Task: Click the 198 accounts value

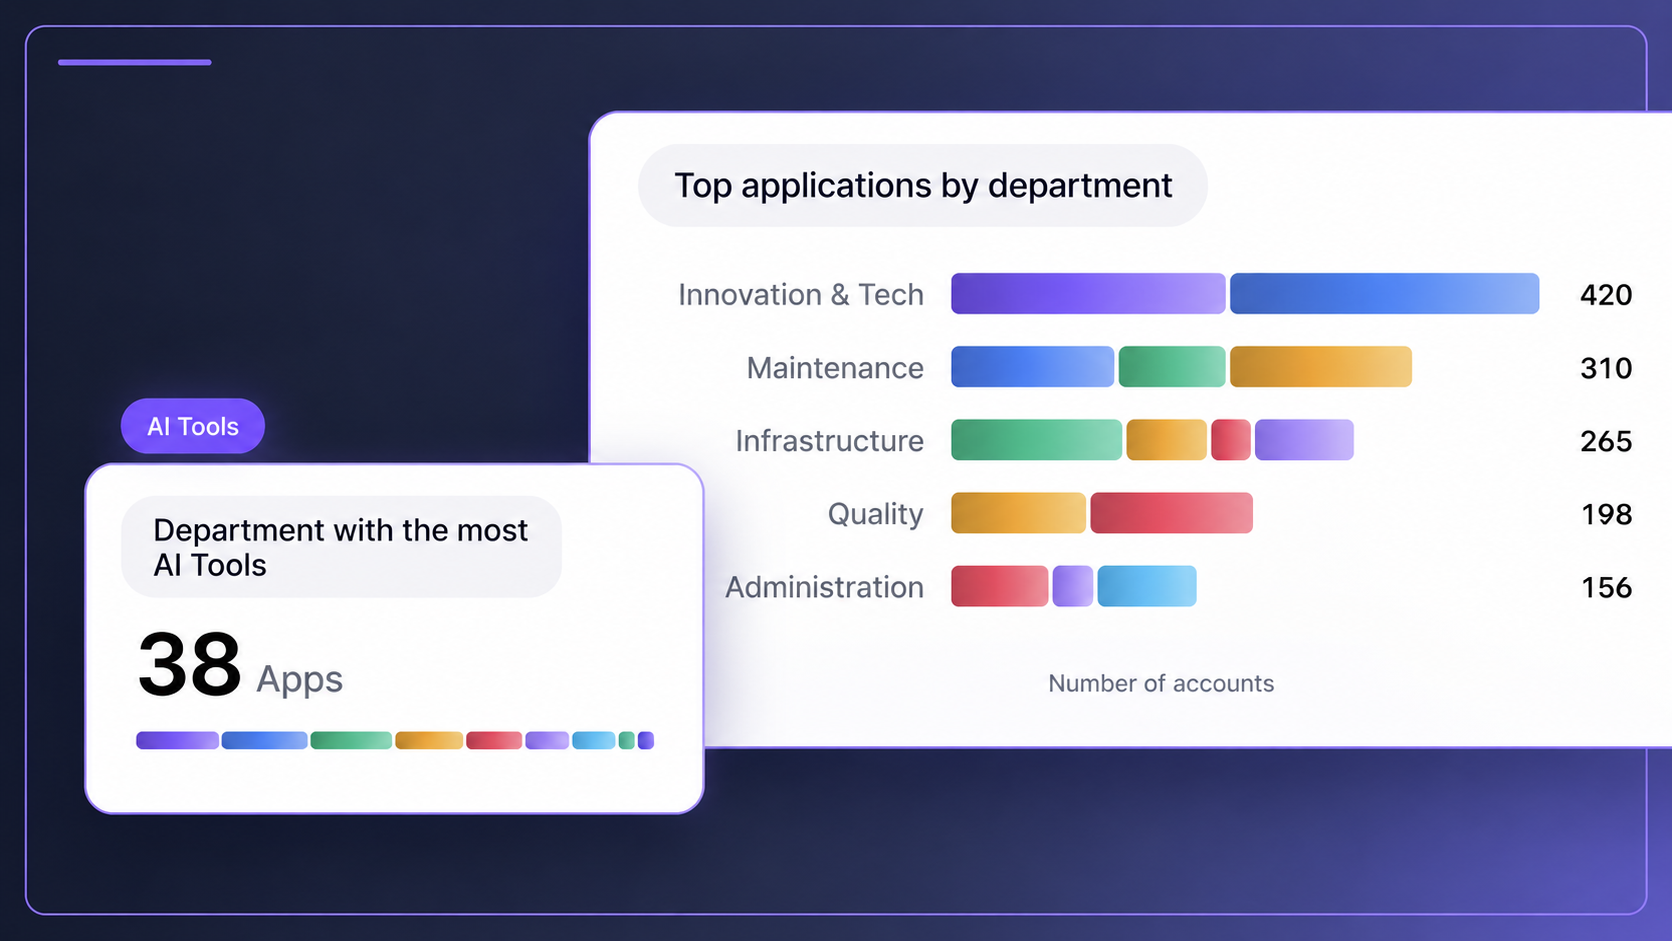Action: [x=1606, y=514]
